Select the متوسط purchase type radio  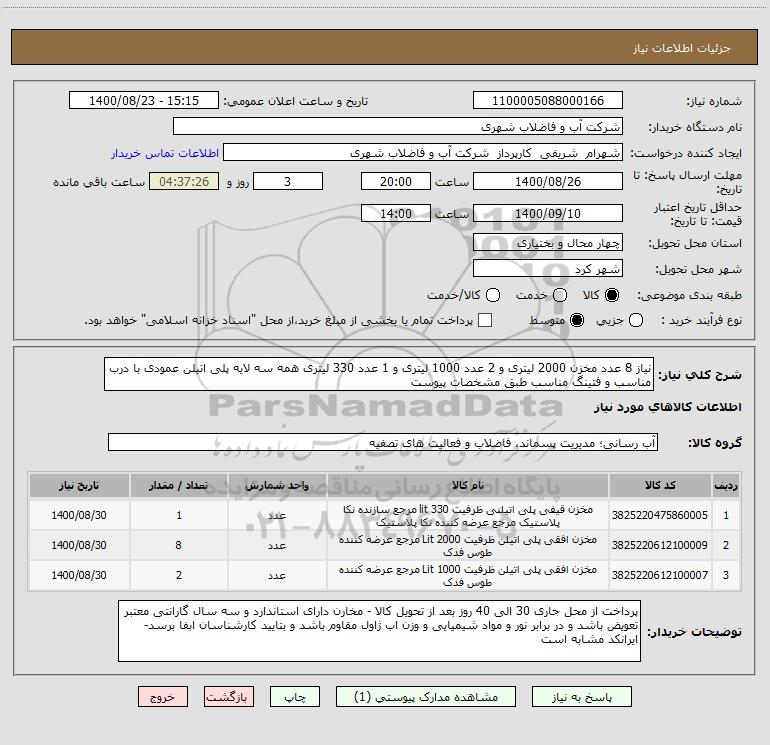point(577,320)
